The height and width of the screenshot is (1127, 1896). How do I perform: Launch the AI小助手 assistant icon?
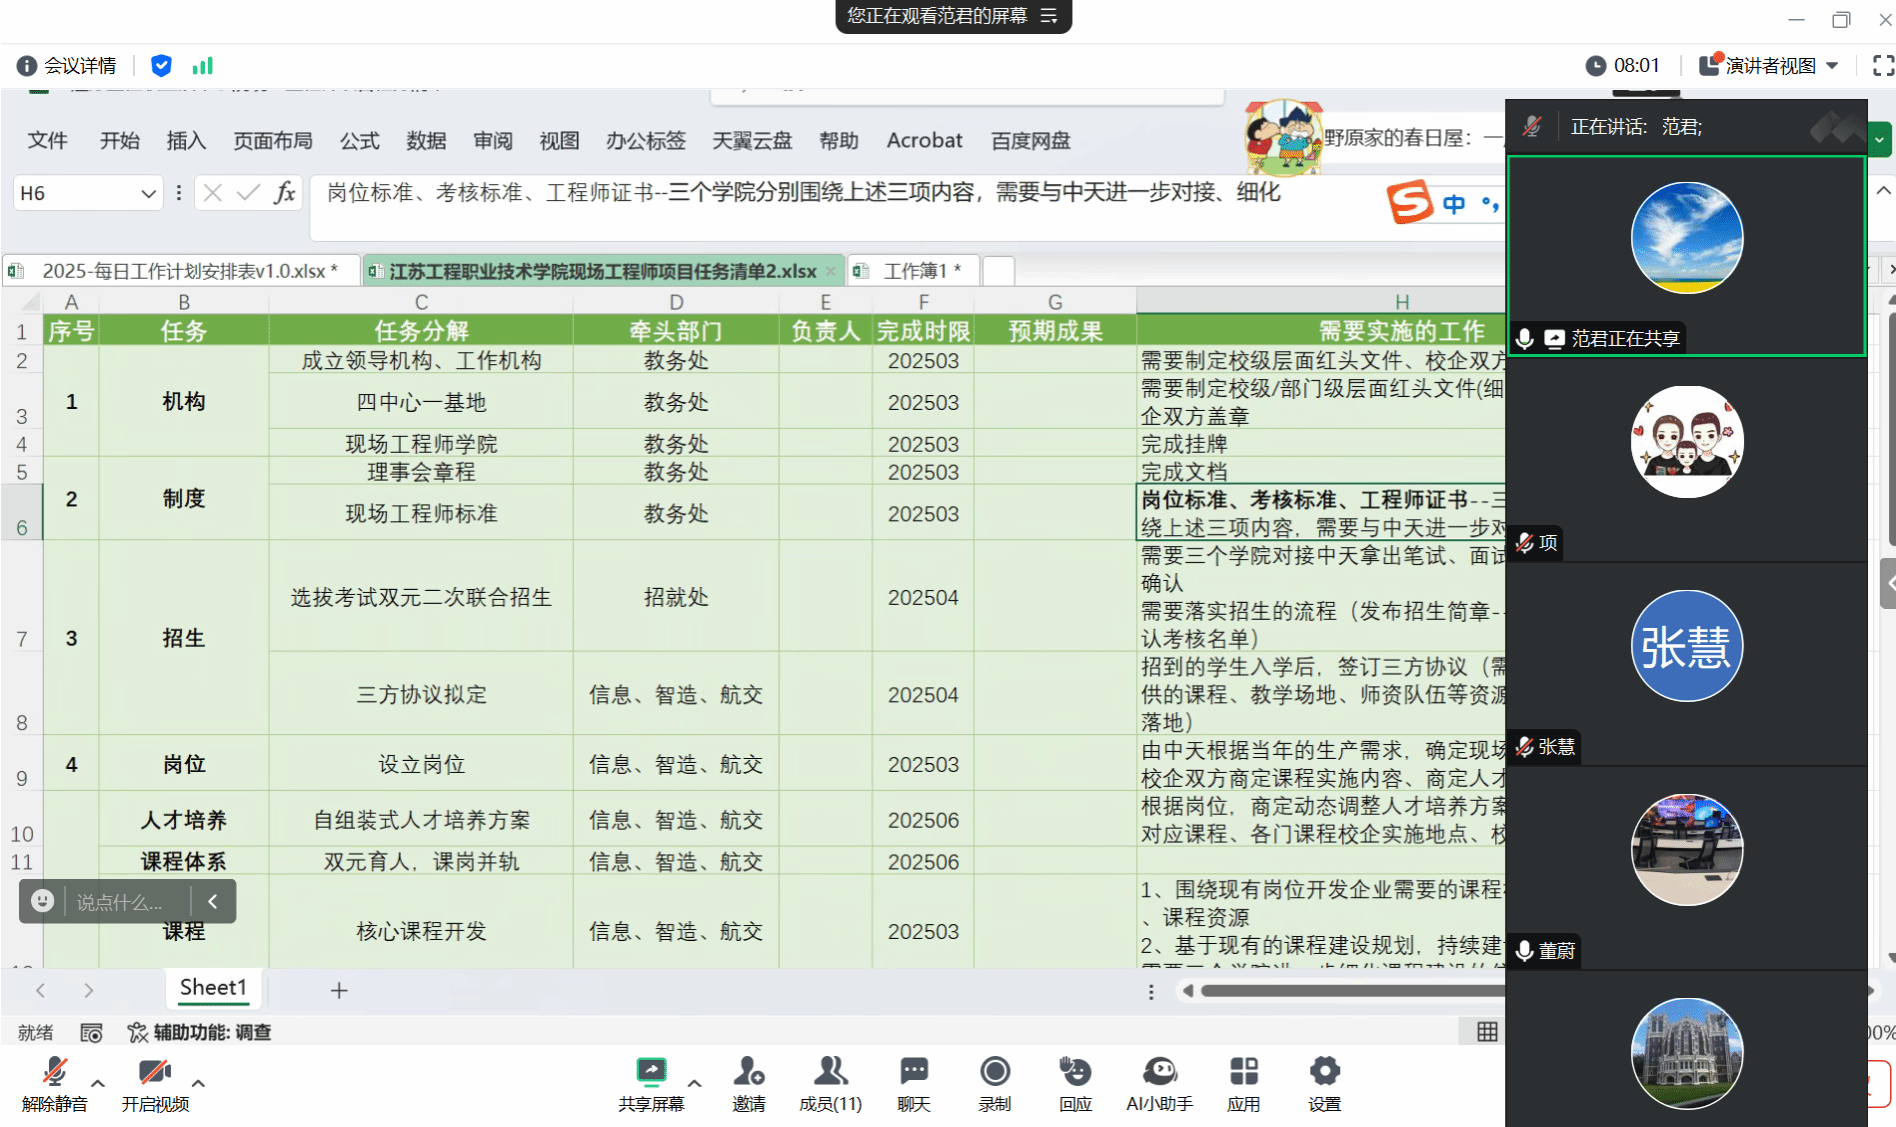(x=1159, y=1073)
